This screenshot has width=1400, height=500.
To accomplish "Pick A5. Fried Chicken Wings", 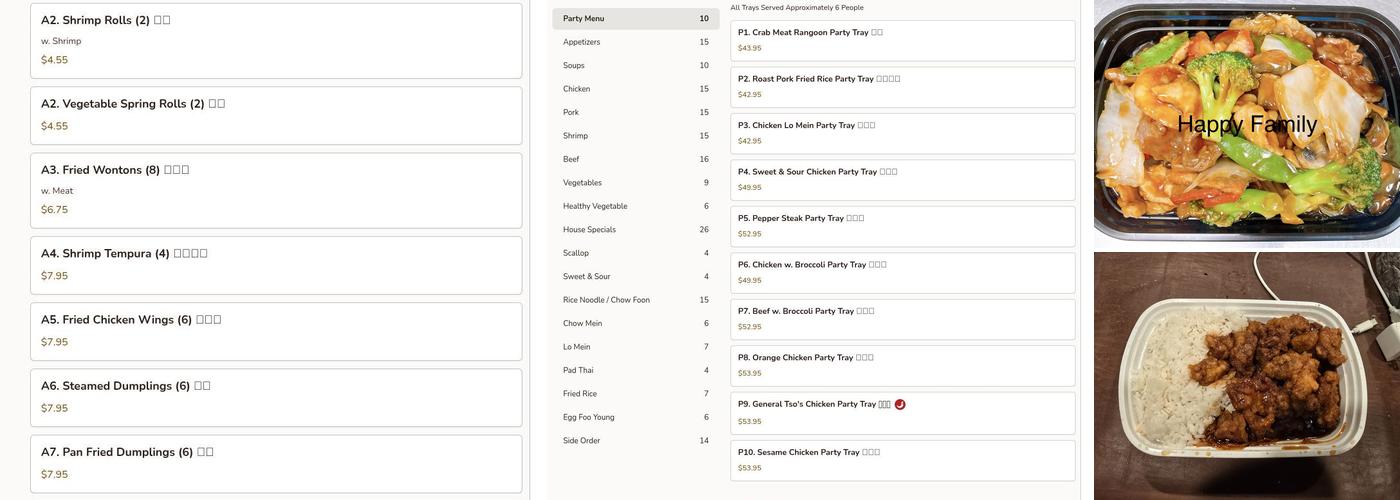I will (276, 331).
